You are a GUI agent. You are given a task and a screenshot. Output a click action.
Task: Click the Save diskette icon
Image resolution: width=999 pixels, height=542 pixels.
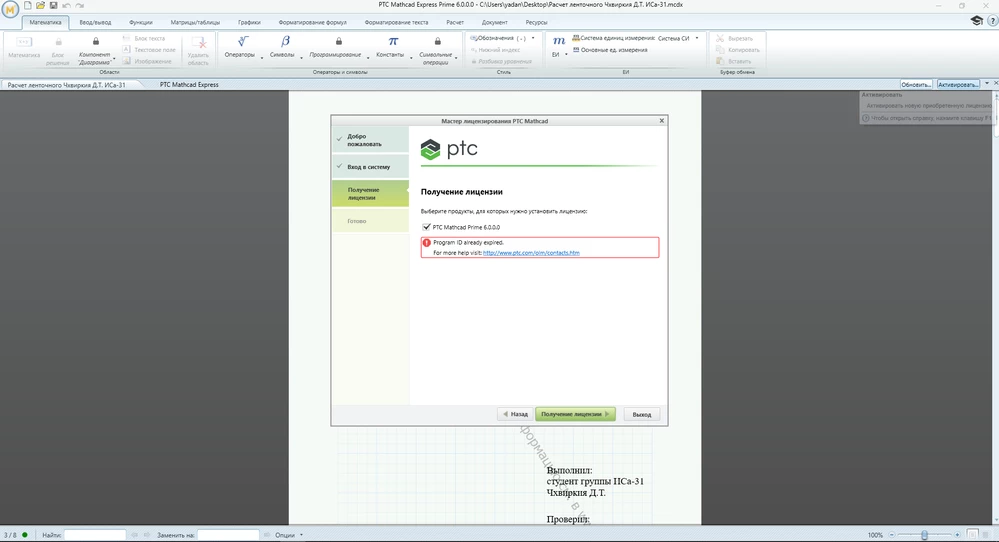point(54,5)
